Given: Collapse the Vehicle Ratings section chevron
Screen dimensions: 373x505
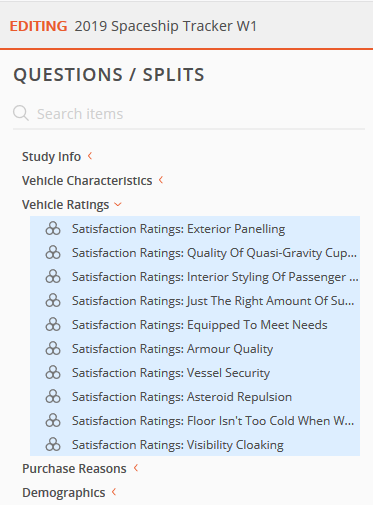Looking at the screenshot, I should tap(118, 204).
